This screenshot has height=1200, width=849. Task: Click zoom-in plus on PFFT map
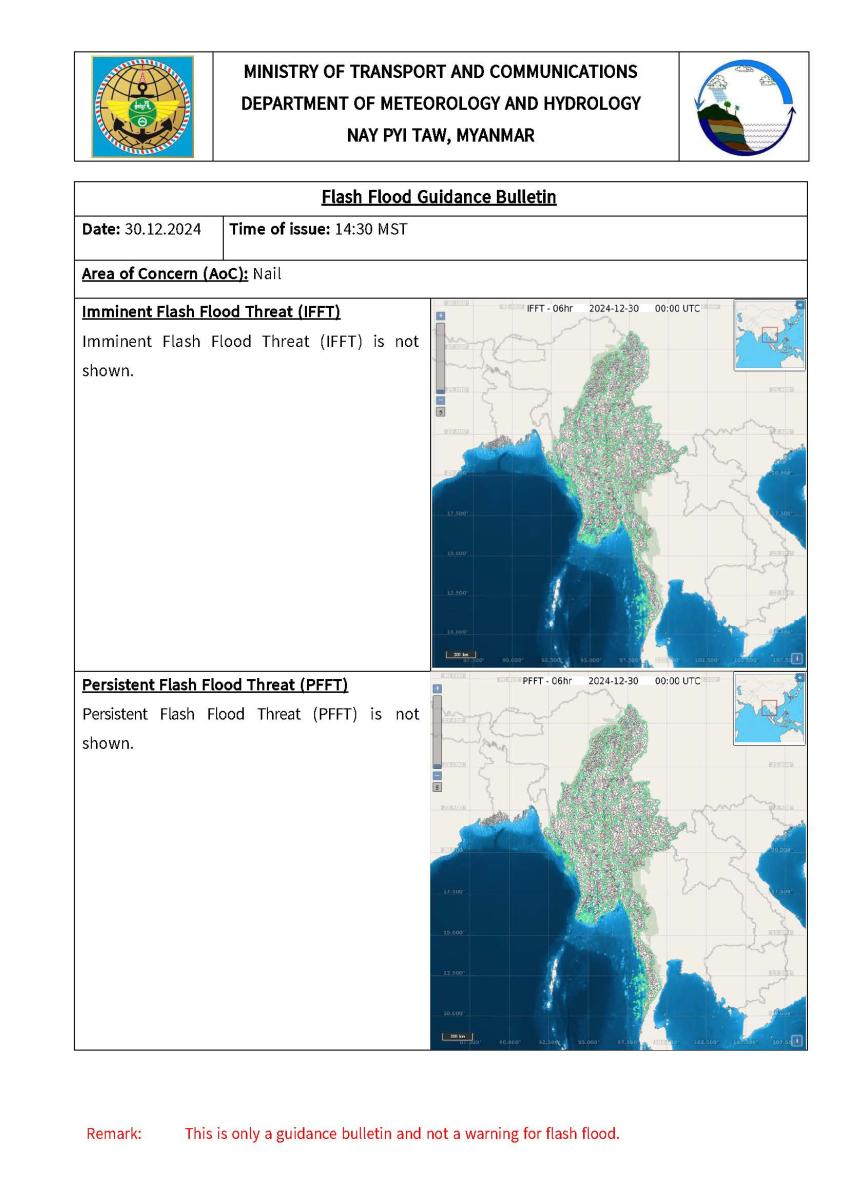coord(438,689)
